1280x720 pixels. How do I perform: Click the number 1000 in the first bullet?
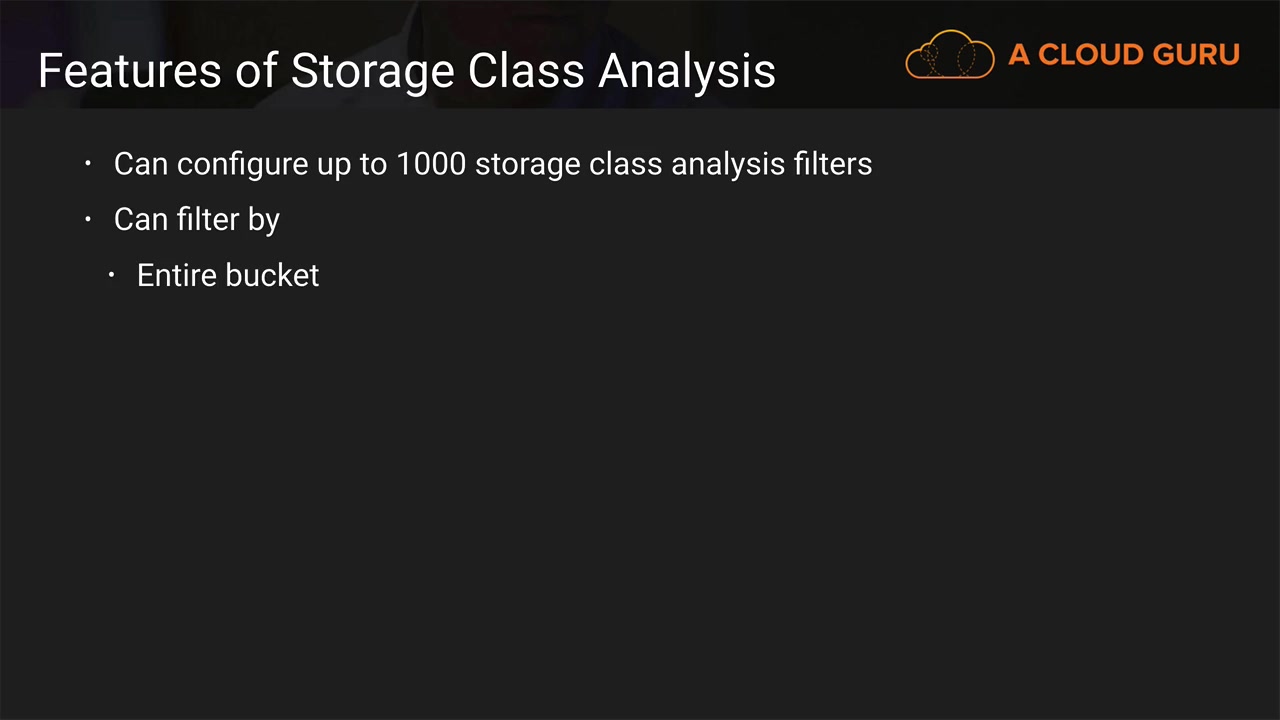point(430,164)
